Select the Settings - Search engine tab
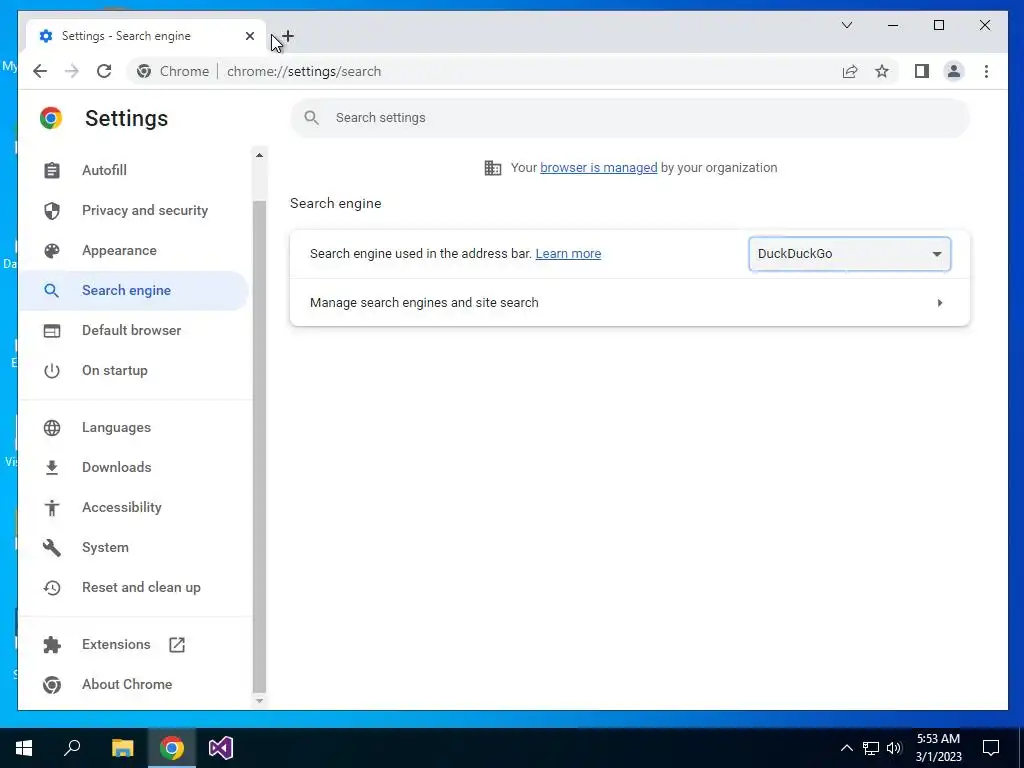This screenshot has height=768, width=1024. [145, 36]
